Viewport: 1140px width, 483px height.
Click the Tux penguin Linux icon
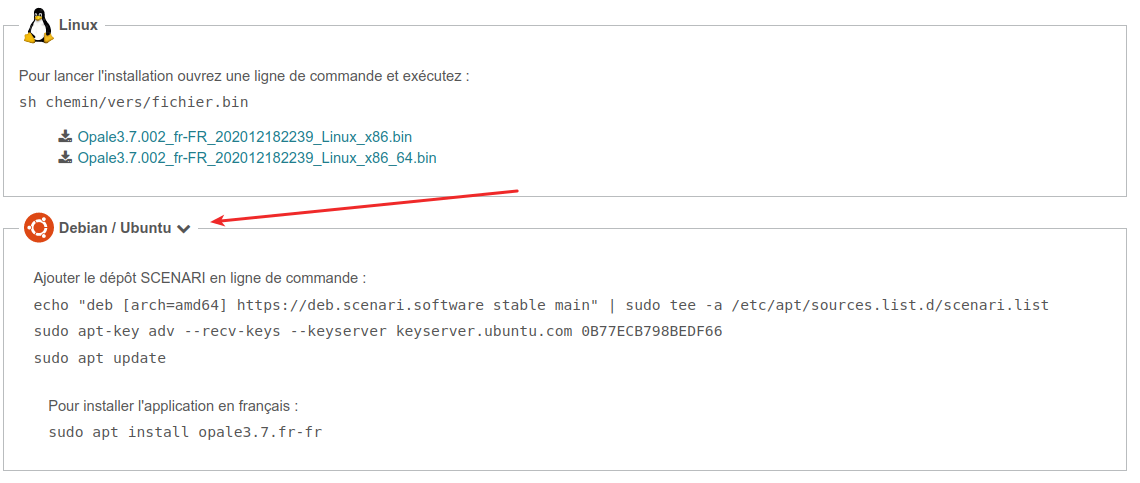(x=39, y=24)
